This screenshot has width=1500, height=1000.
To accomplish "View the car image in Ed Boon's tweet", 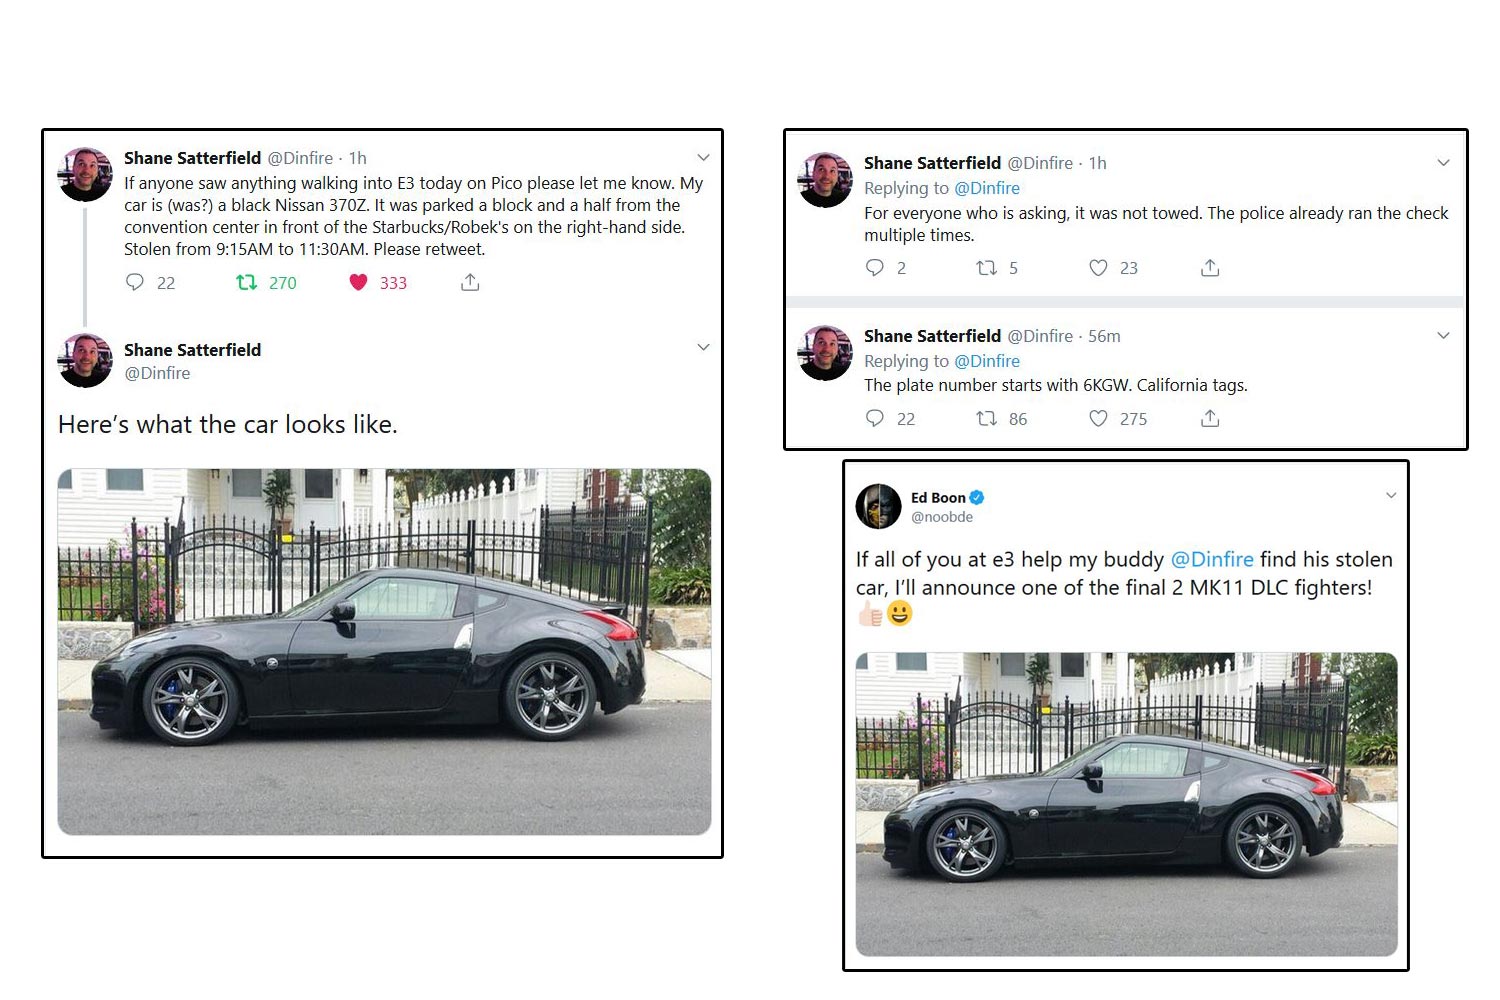I will coord(1126,804).
